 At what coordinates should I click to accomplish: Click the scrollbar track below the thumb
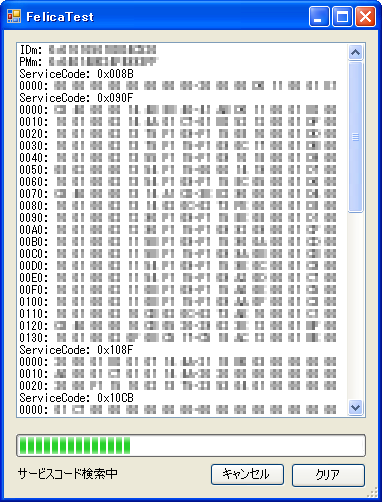click(x=355, y=305)
